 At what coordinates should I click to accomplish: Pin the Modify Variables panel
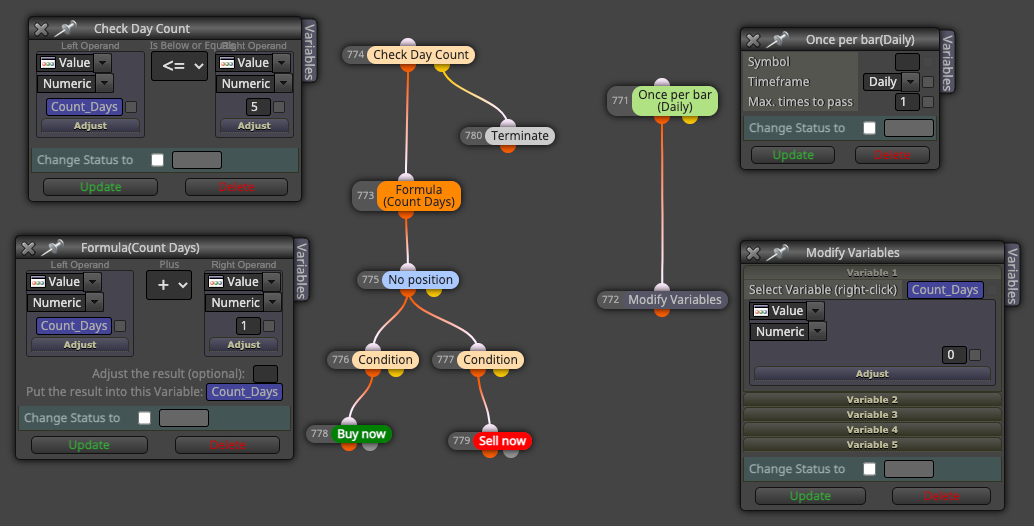pos(777,252)
